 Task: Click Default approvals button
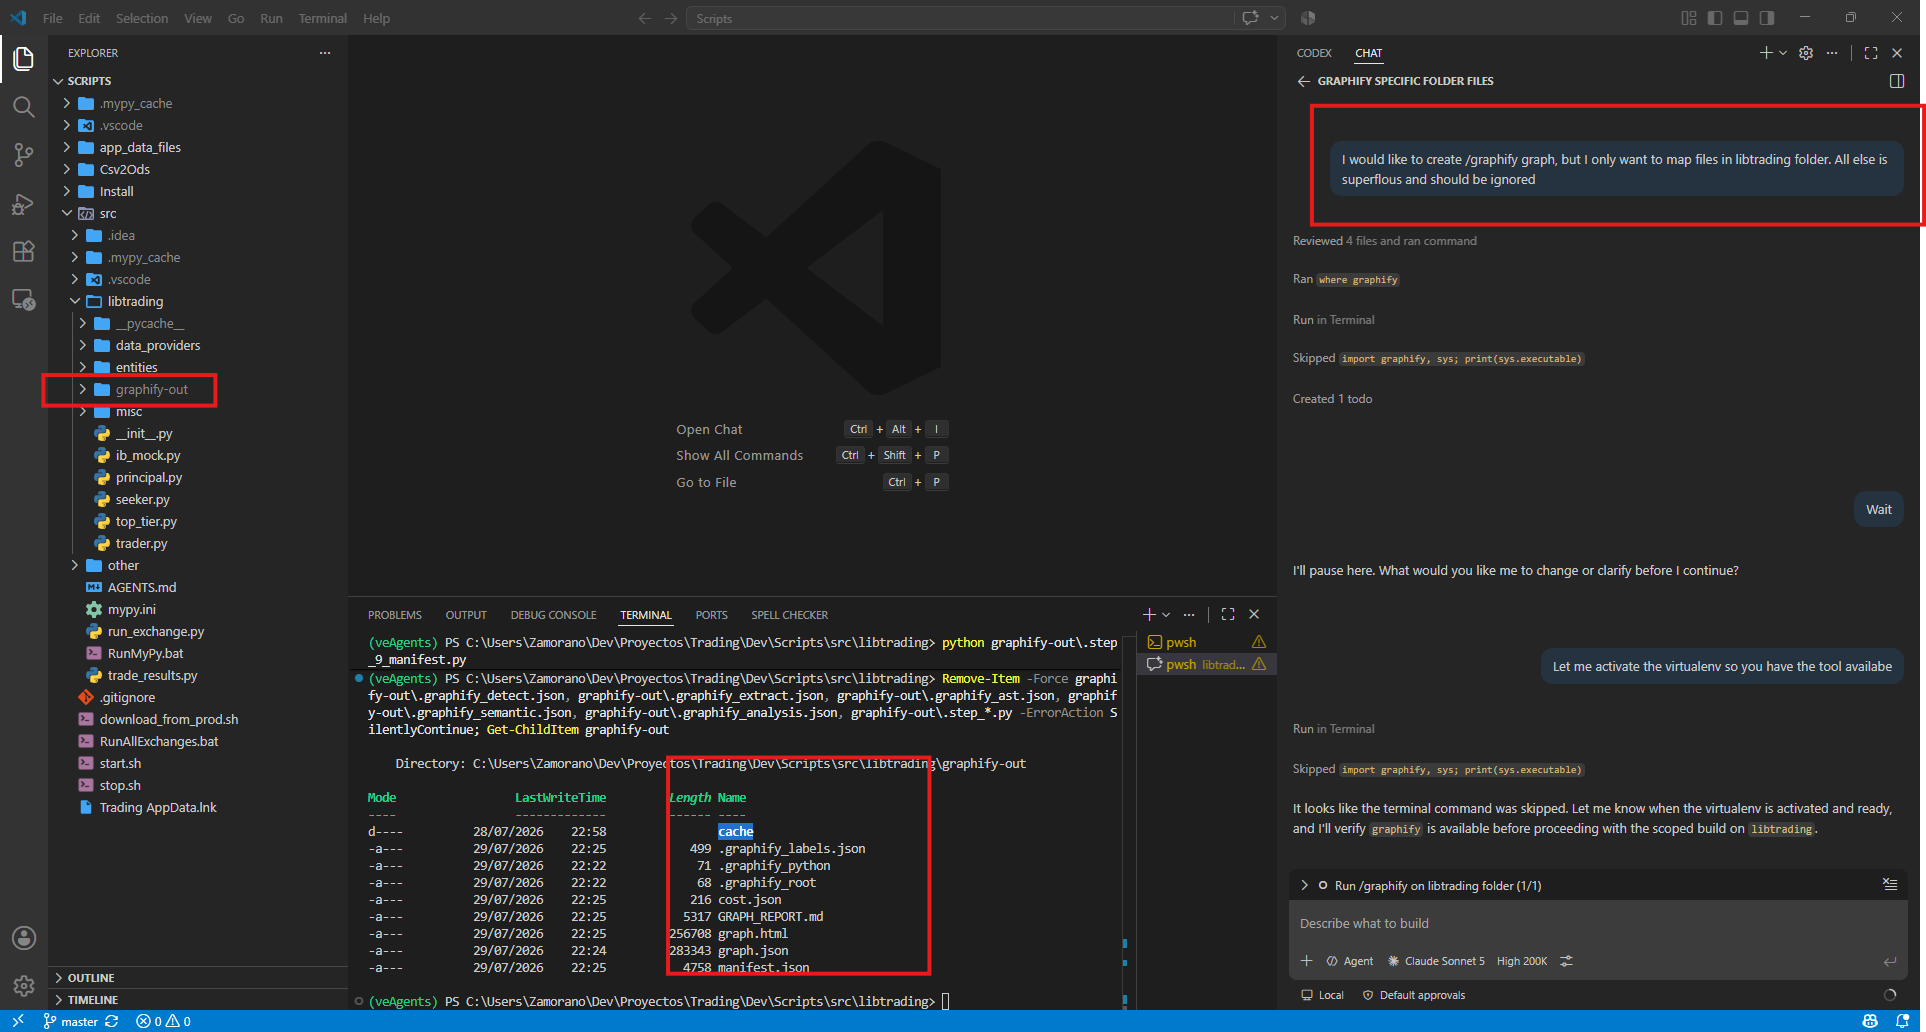[x=1413, y=995]
